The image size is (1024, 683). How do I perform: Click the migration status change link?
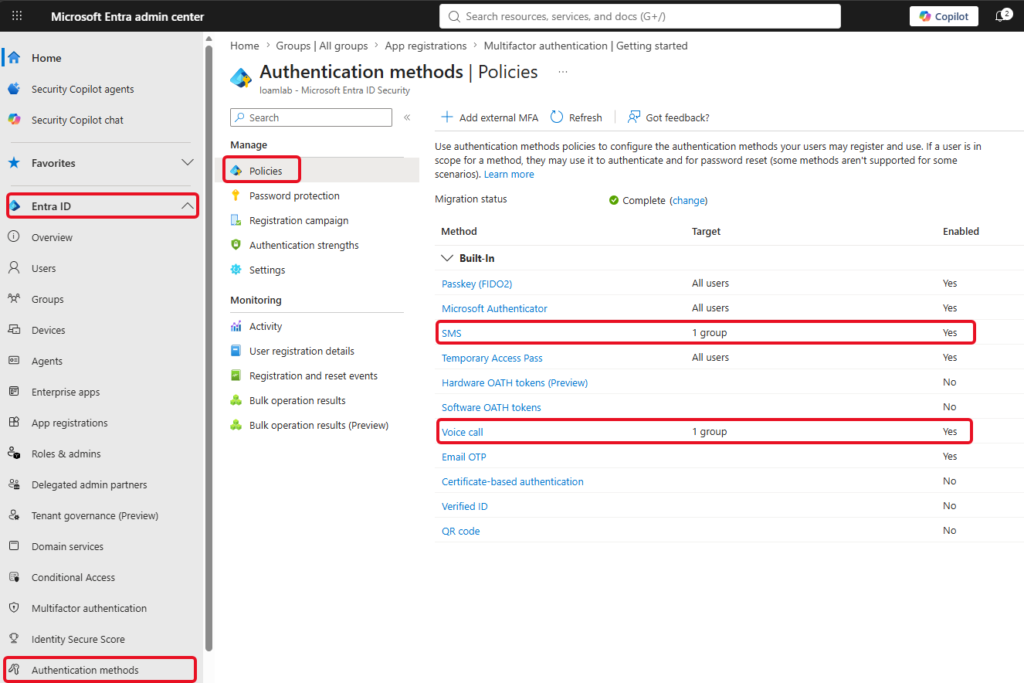688,200
